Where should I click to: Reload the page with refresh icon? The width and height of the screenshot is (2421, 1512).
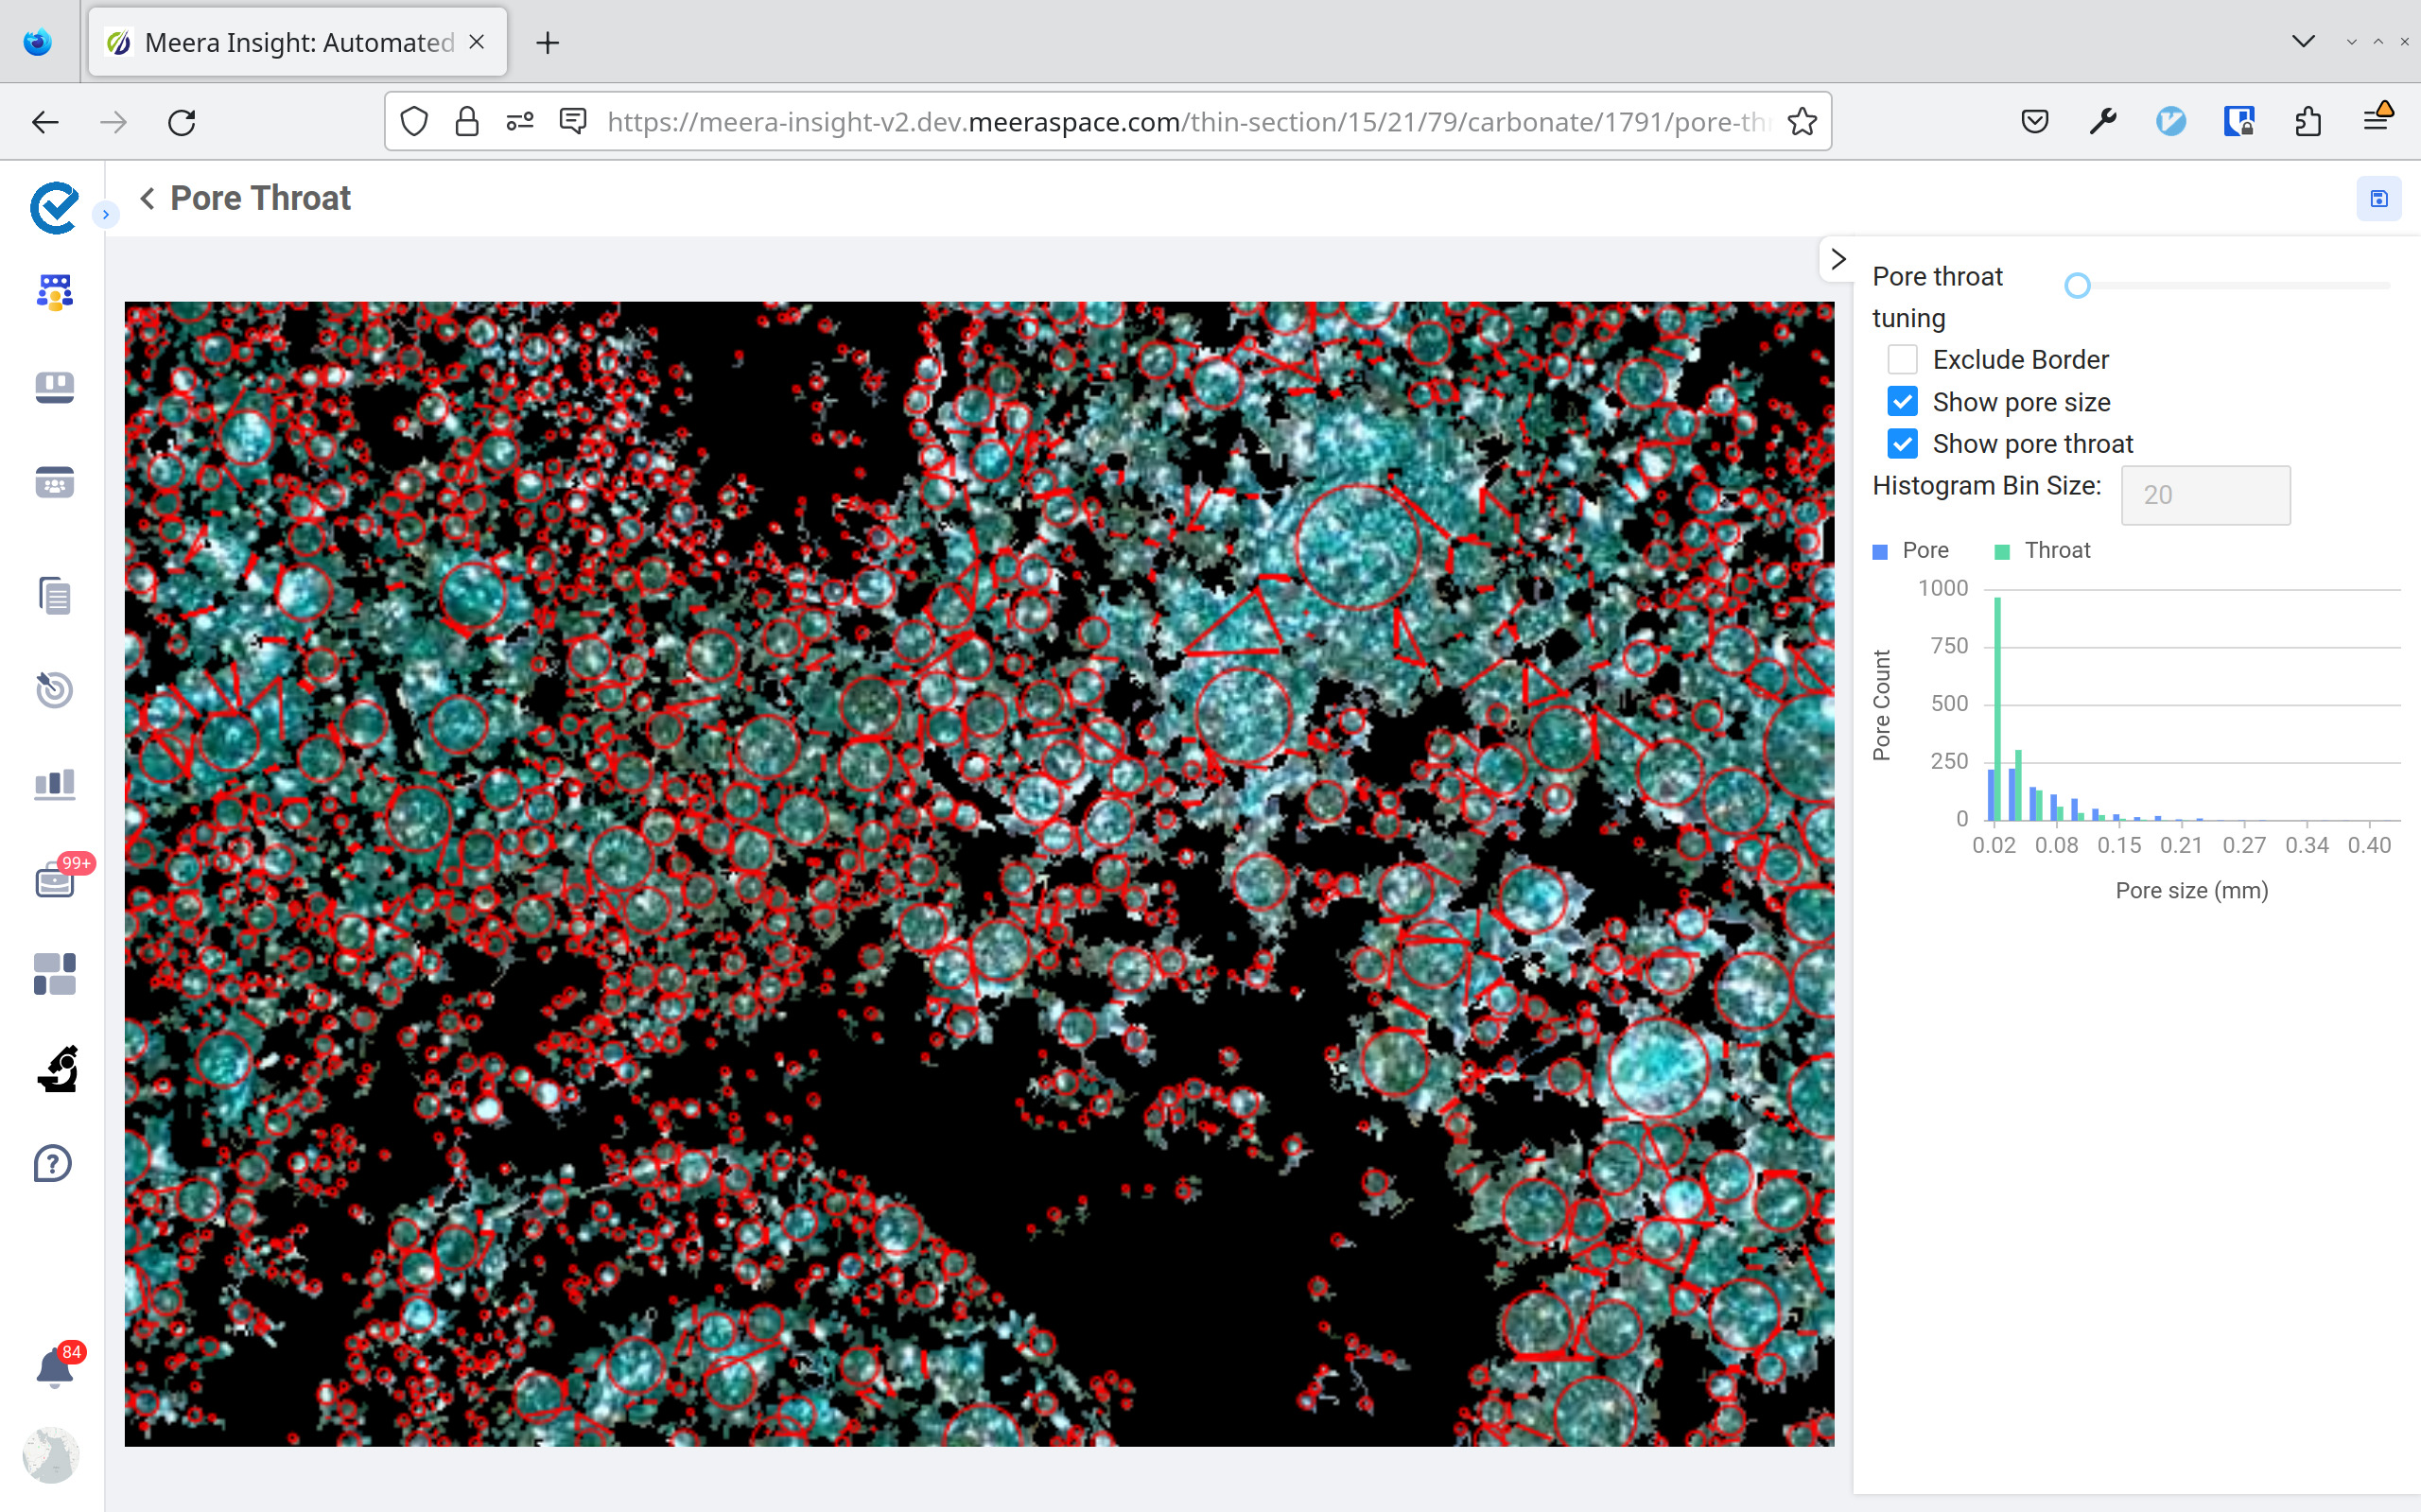coord(181,122)
